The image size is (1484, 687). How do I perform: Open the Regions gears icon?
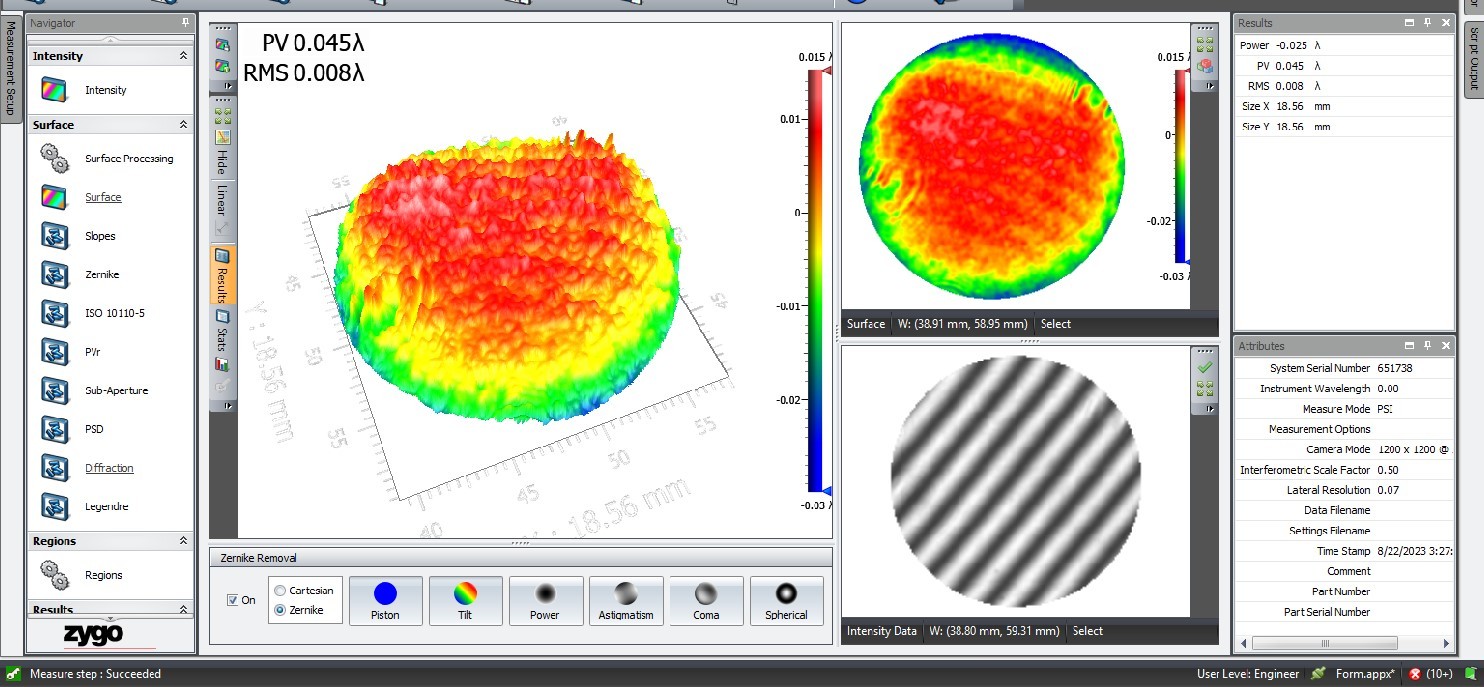pyautogui.click(x=54, y=575)
